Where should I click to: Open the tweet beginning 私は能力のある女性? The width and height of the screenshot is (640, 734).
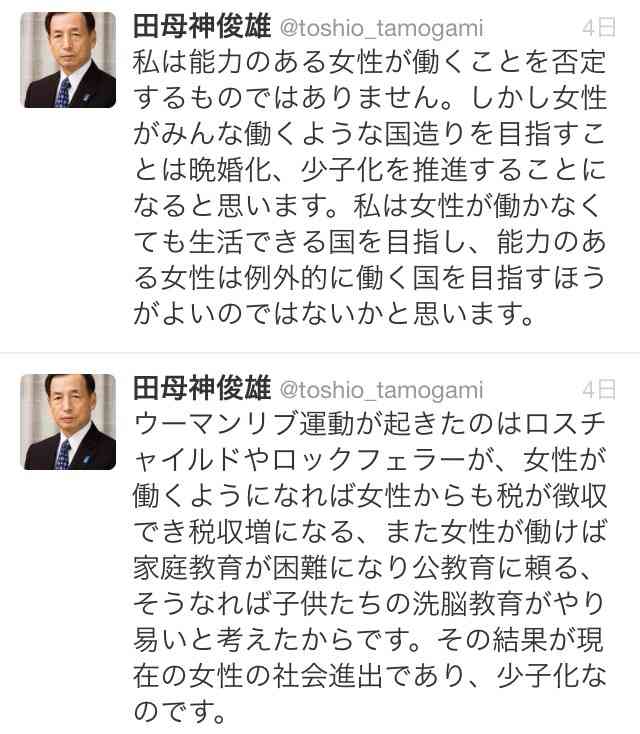[370, 188]
